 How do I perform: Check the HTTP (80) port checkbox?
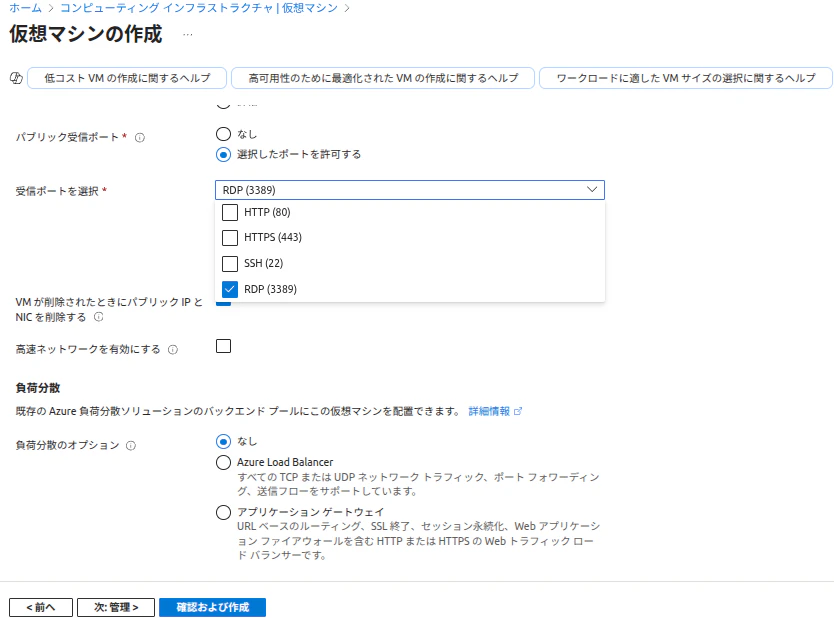(230, 212)
